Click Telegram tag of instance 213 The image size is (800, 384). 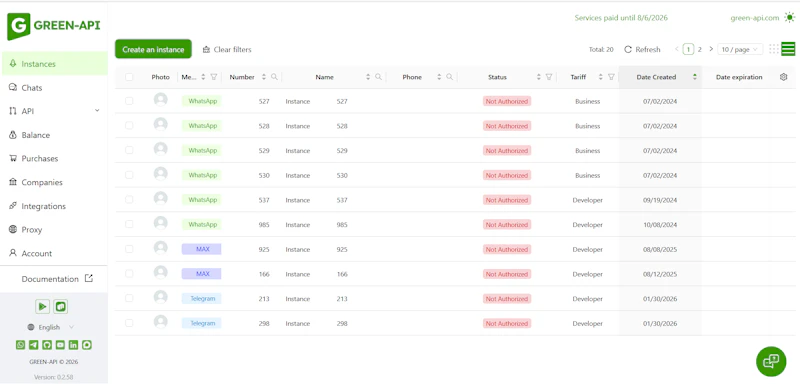coord(202,298)
